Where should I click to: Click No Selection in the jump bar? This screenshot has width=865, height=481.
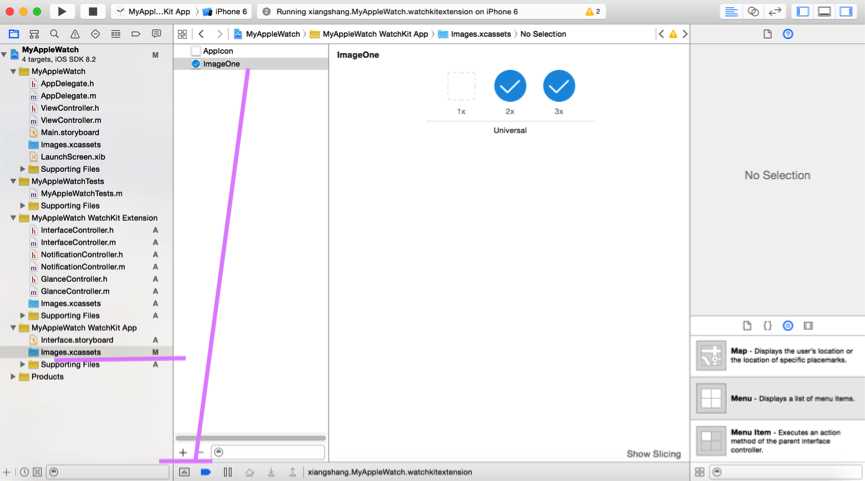coord(543,34)
